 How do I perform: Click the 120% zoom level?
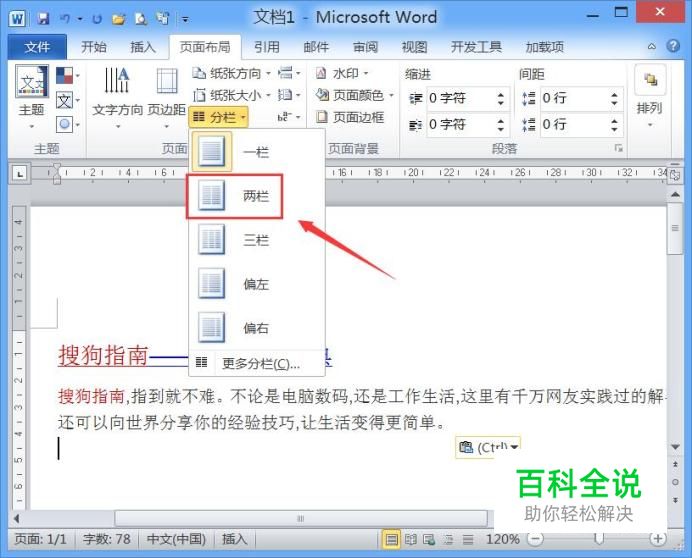point(503,539)
